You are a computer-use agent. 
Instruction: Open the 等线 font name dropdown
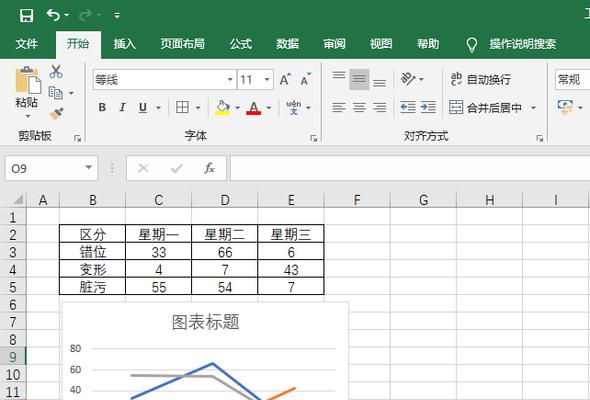tap(230, 79)
